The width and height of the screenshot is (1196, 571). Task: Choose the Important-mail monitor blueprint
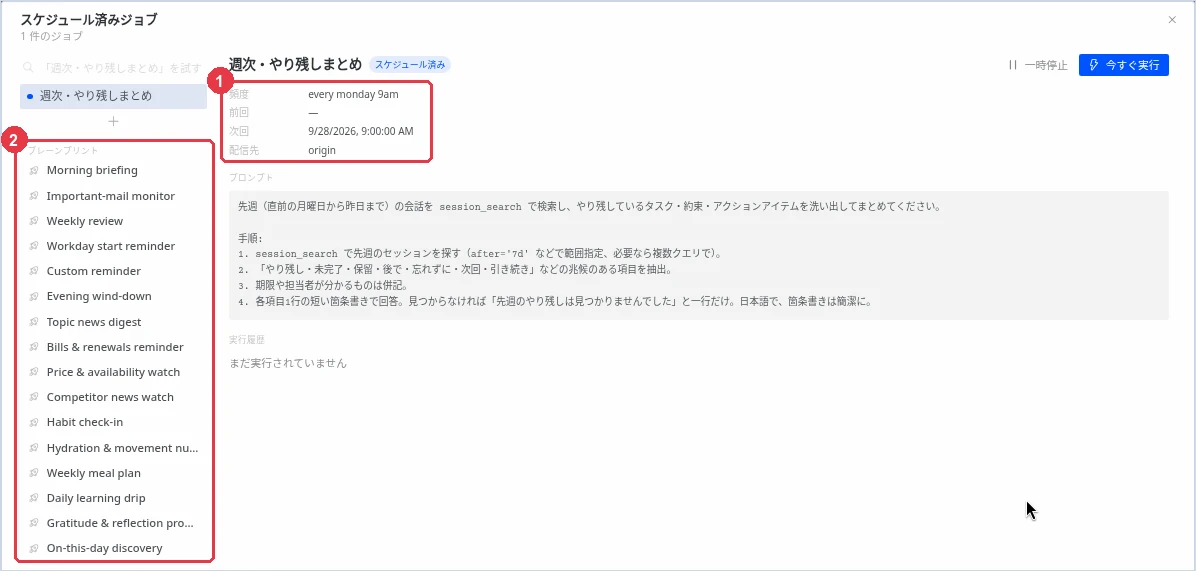click(113, 196)
